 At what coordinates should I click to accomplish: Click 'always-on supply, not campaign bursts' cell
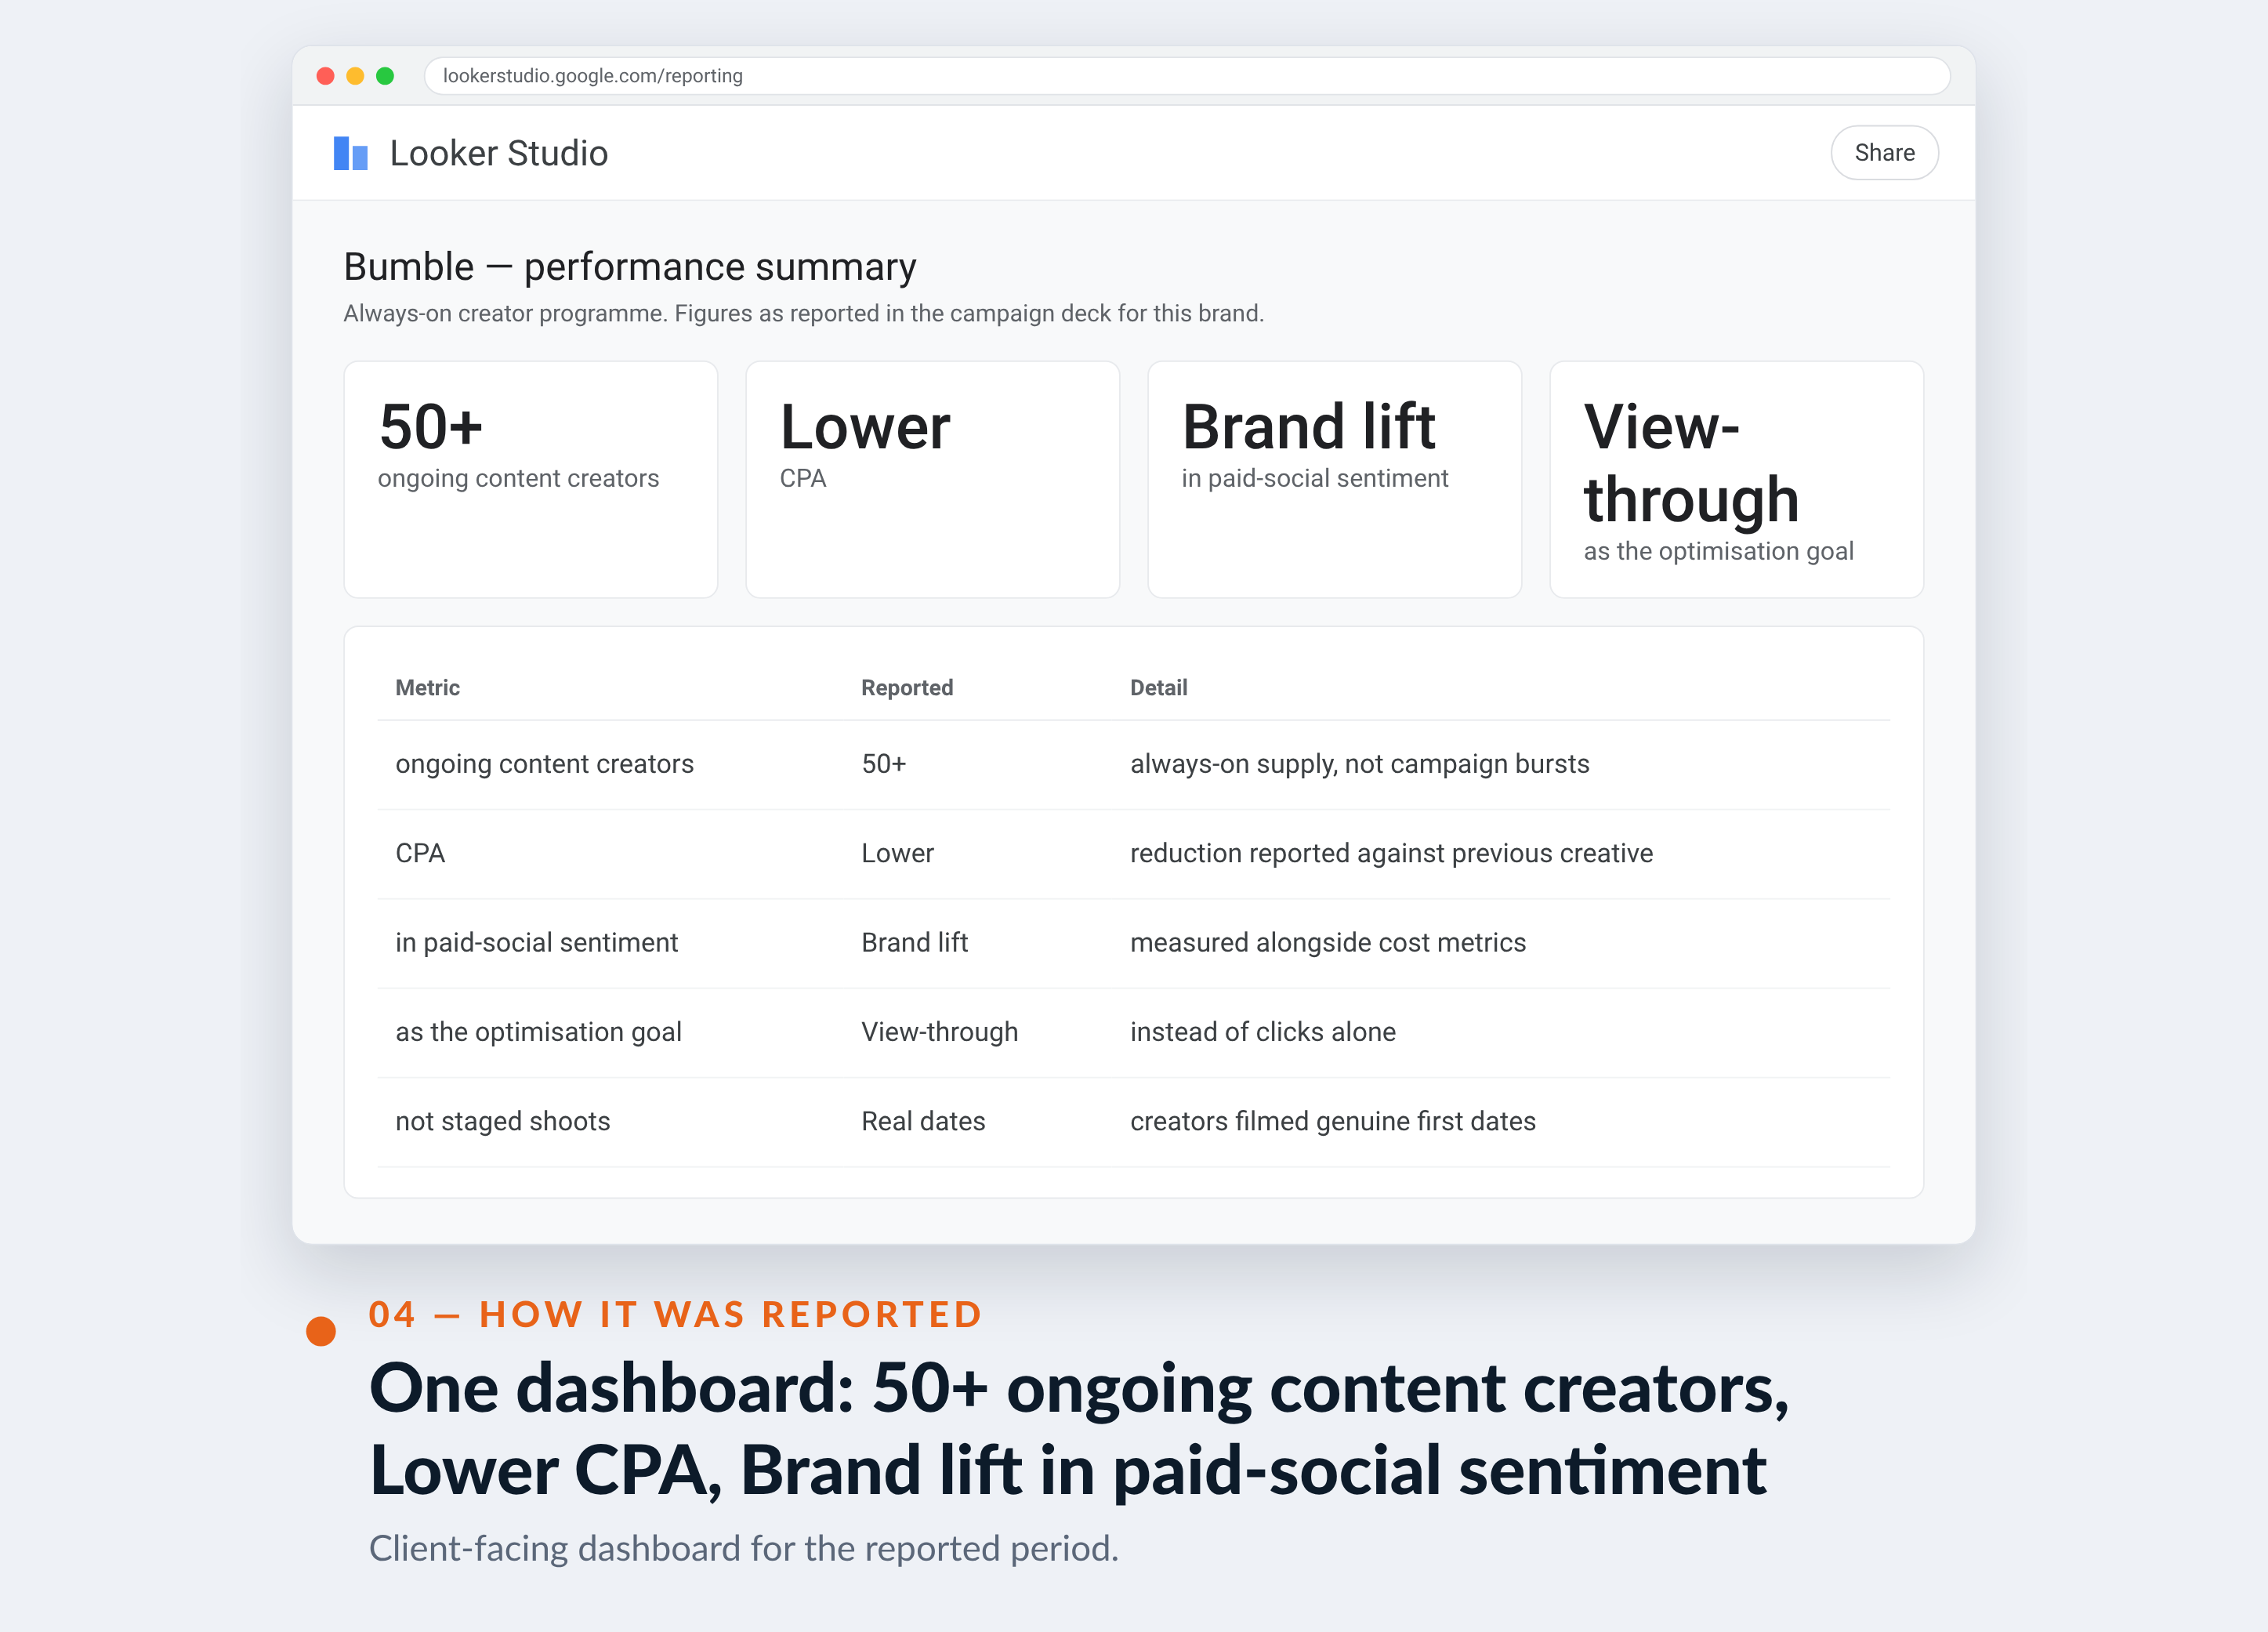(1360, 764)
